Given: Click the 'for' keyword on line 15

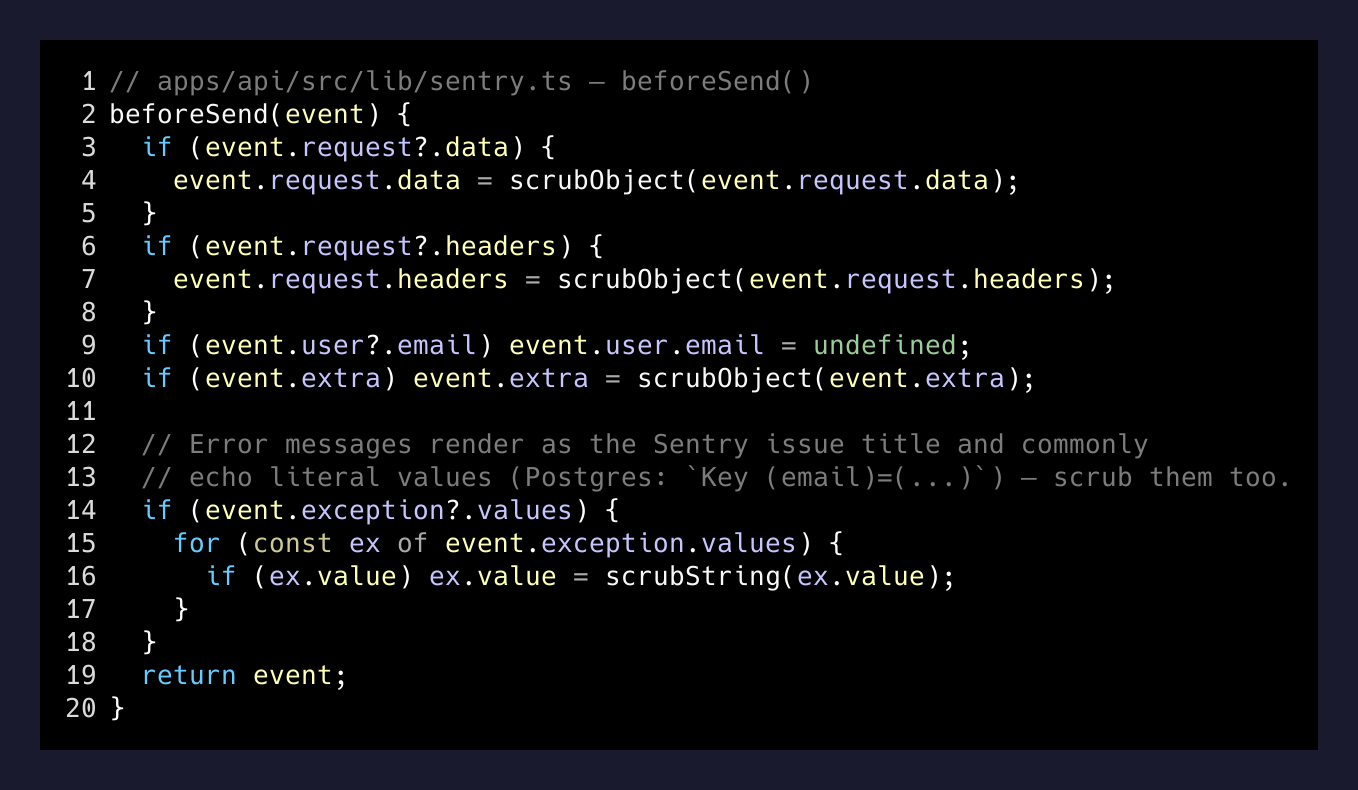Looking at the screenshot, I should [197, 543].
